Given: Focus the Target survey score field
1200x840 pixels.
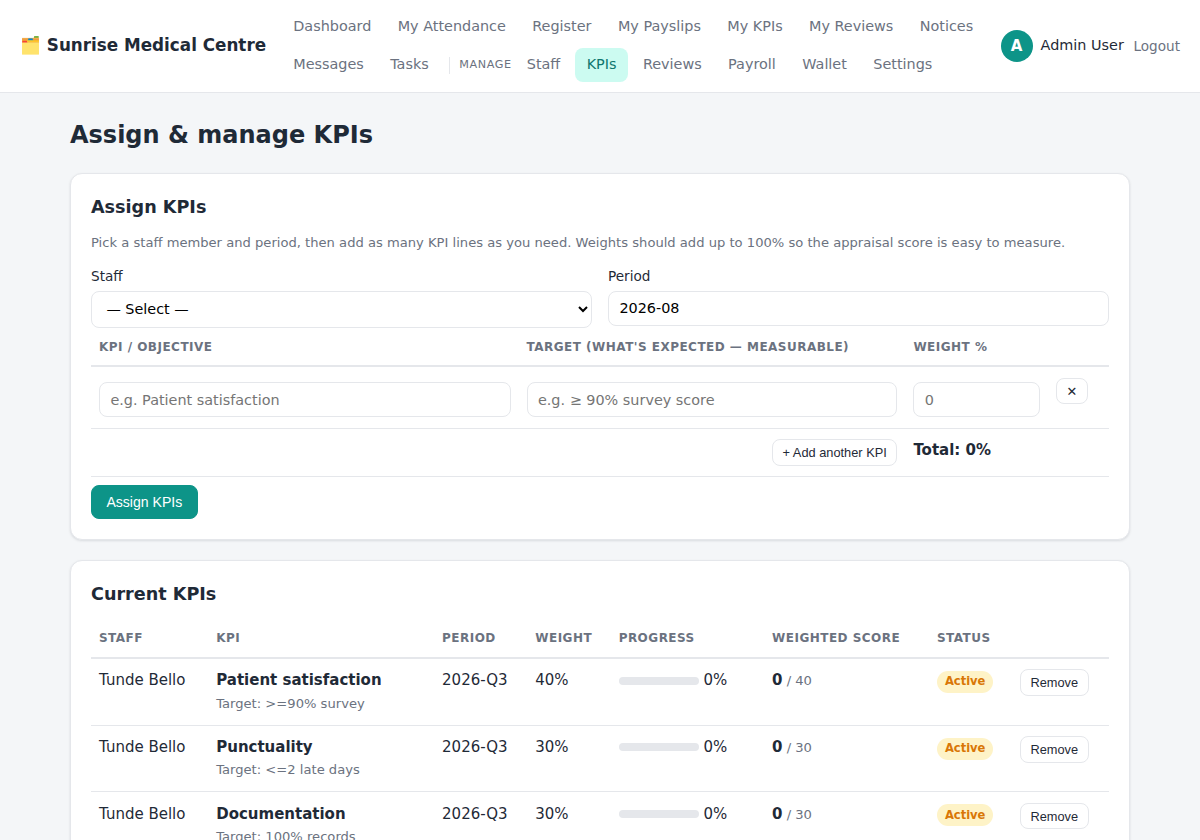Looking at the screenshot, I should coord(712,400).
